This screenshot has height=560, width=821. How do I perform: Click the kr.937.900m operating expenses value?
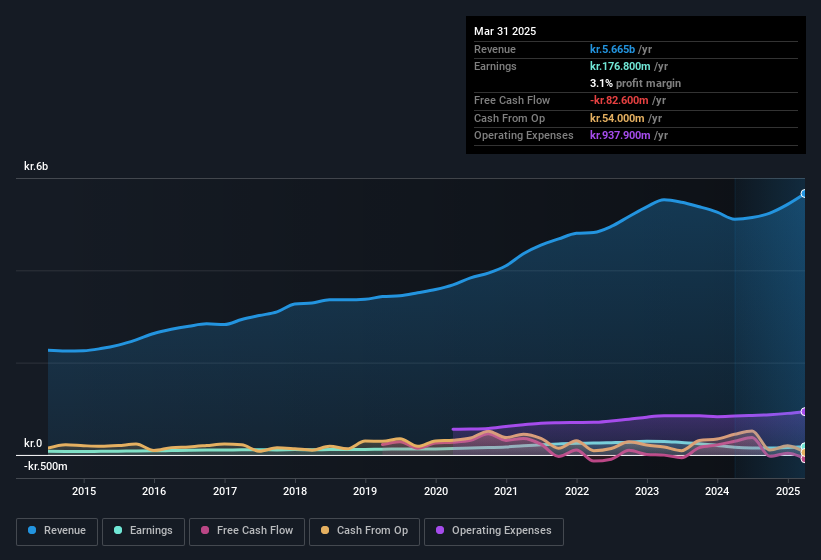[x=620, y=136]
